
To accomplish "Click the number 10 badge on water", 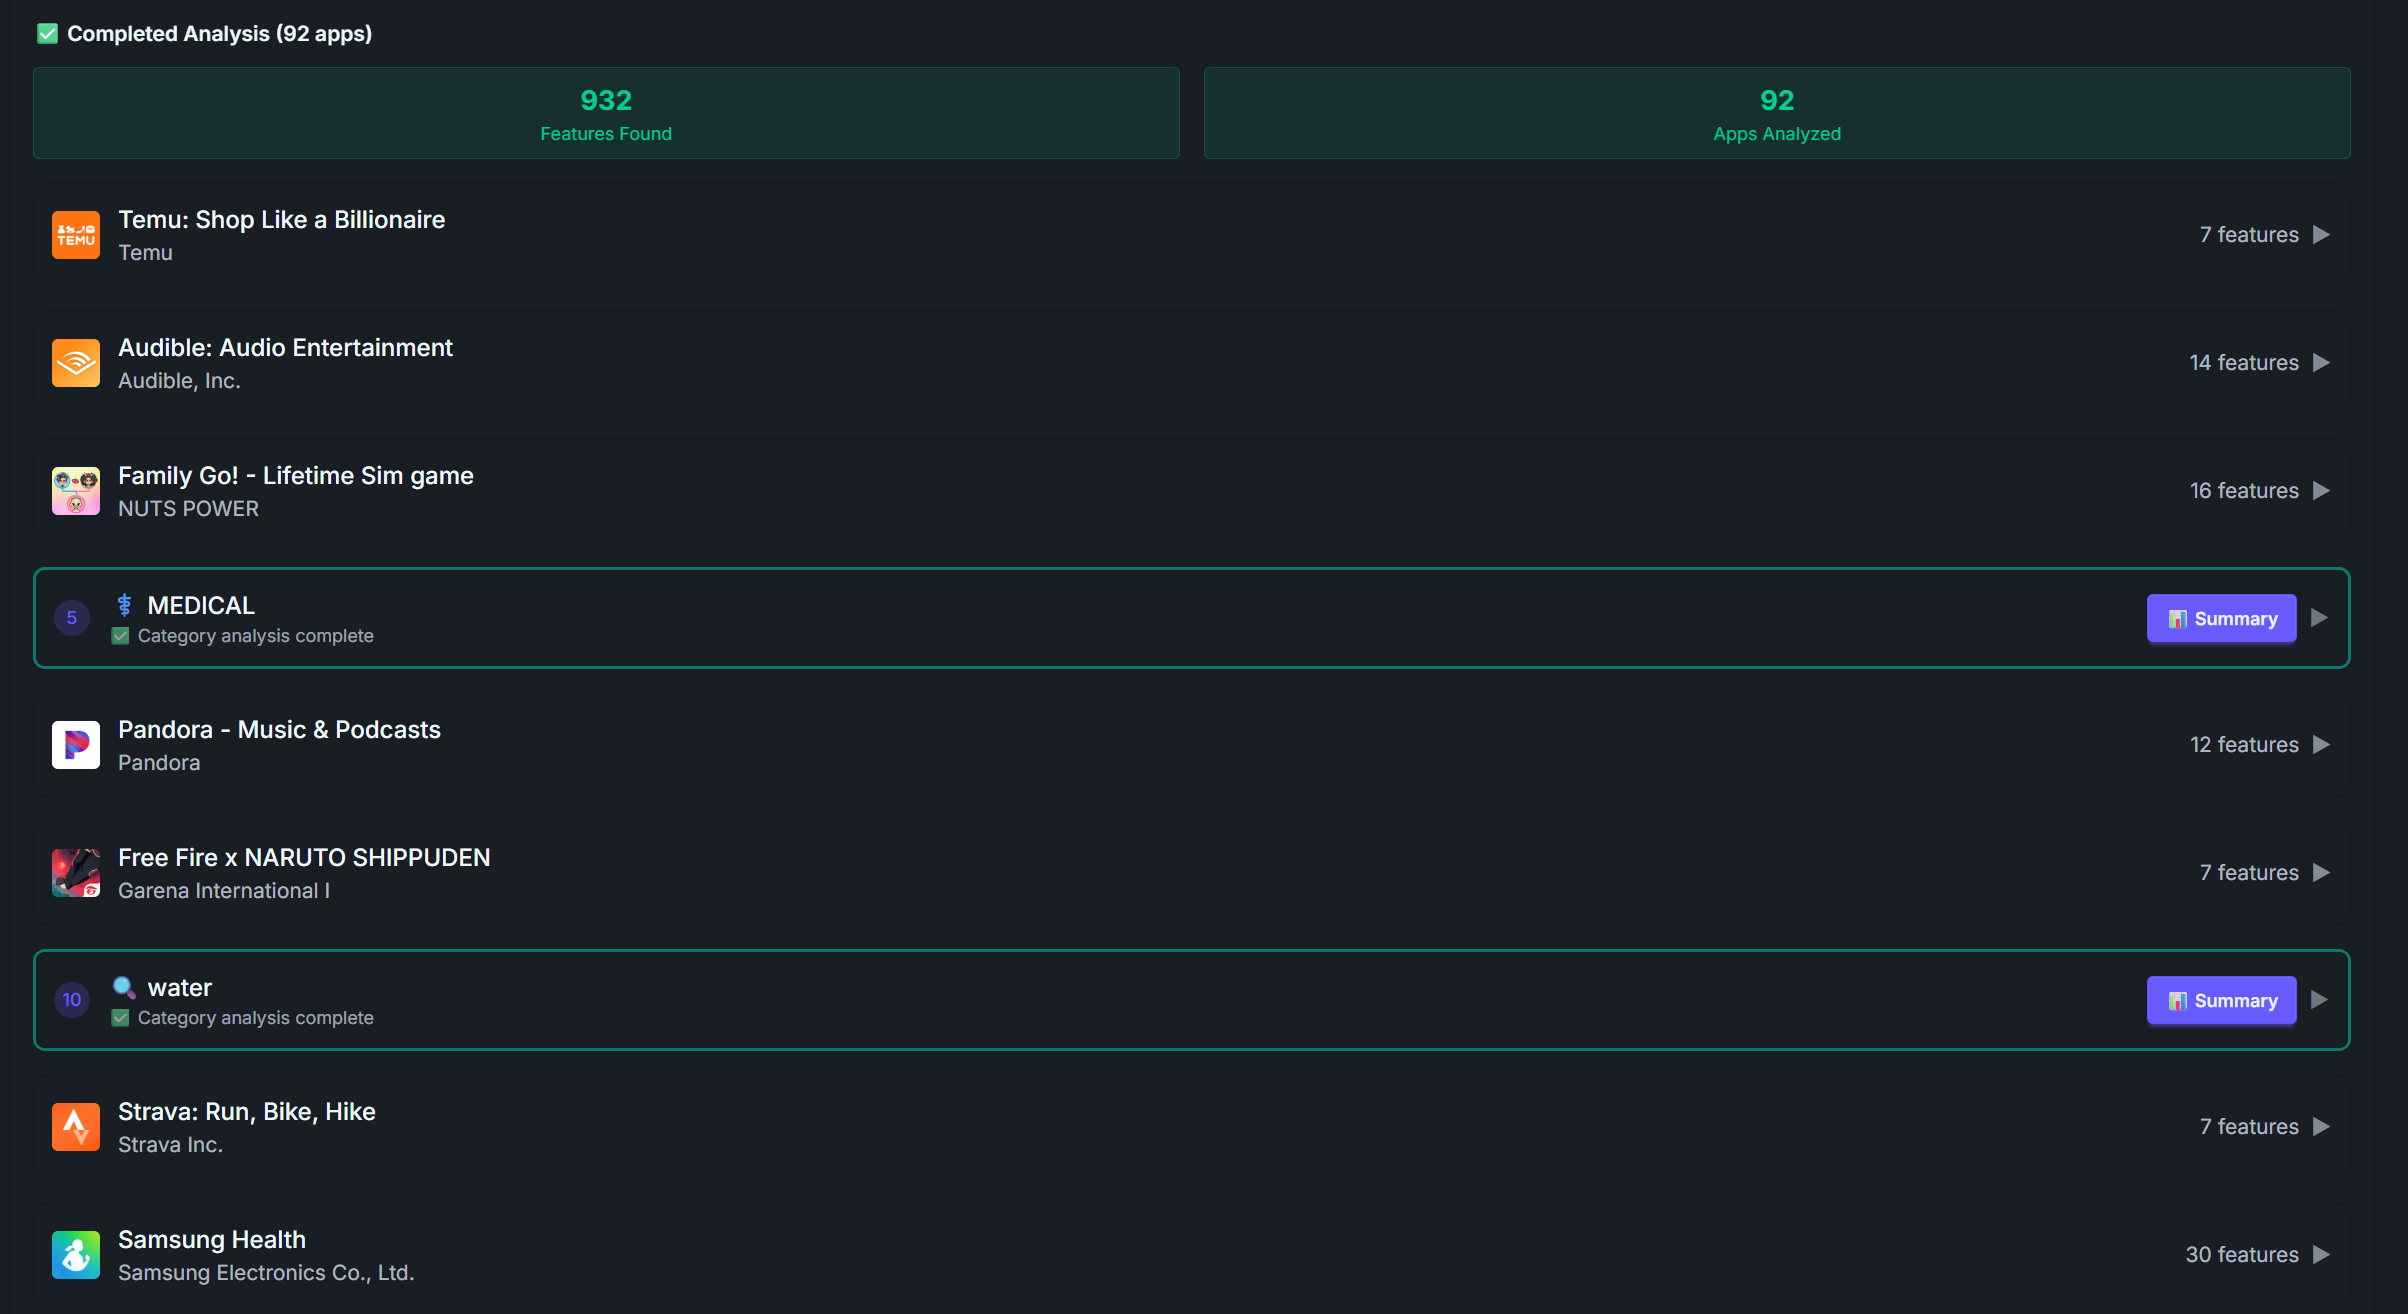I will pos(72,1000).
